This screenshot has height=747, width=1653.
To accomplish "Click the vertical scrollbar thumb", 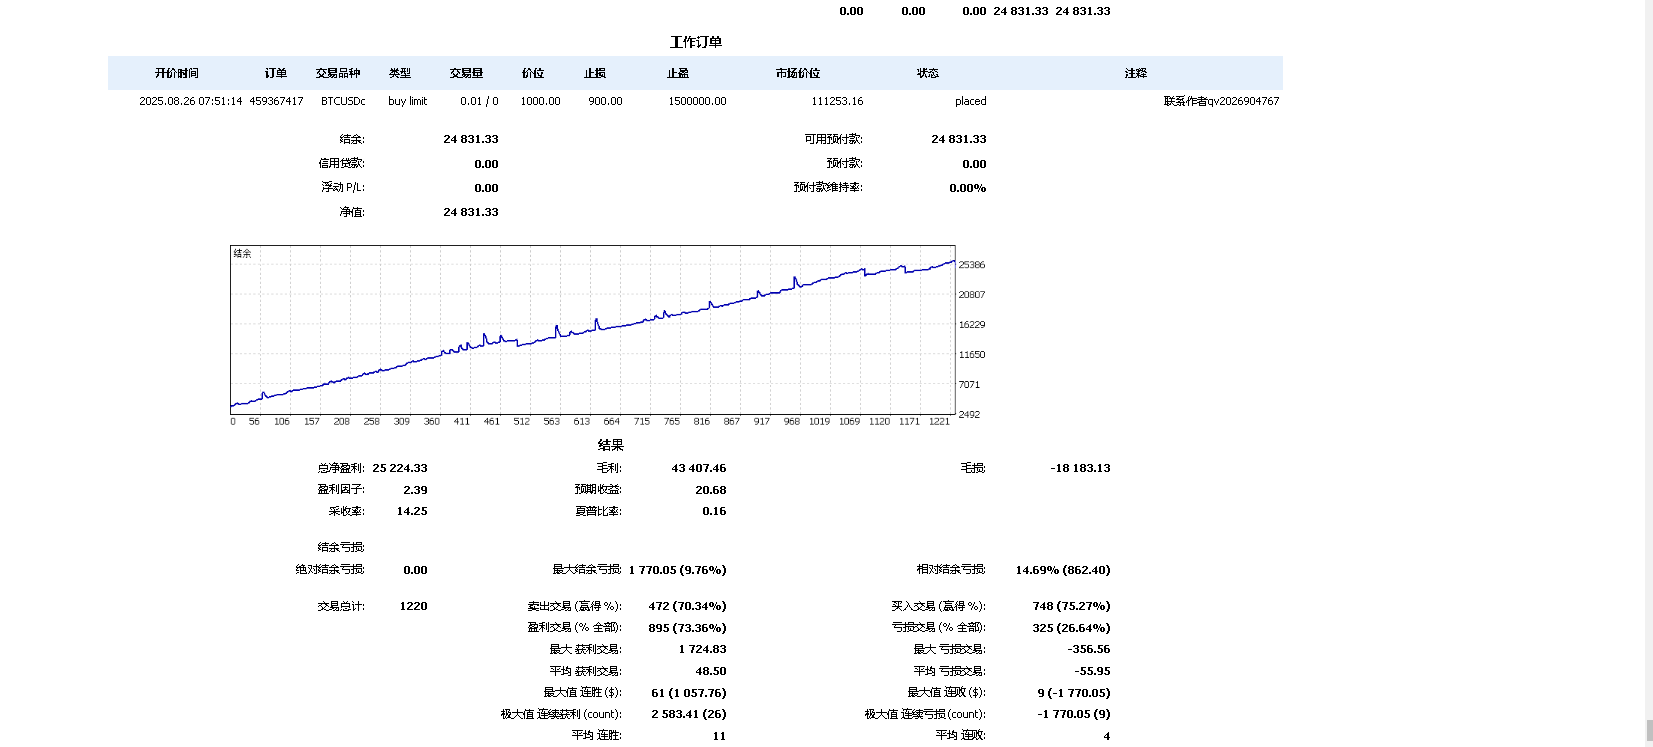I will (1648, 731).
